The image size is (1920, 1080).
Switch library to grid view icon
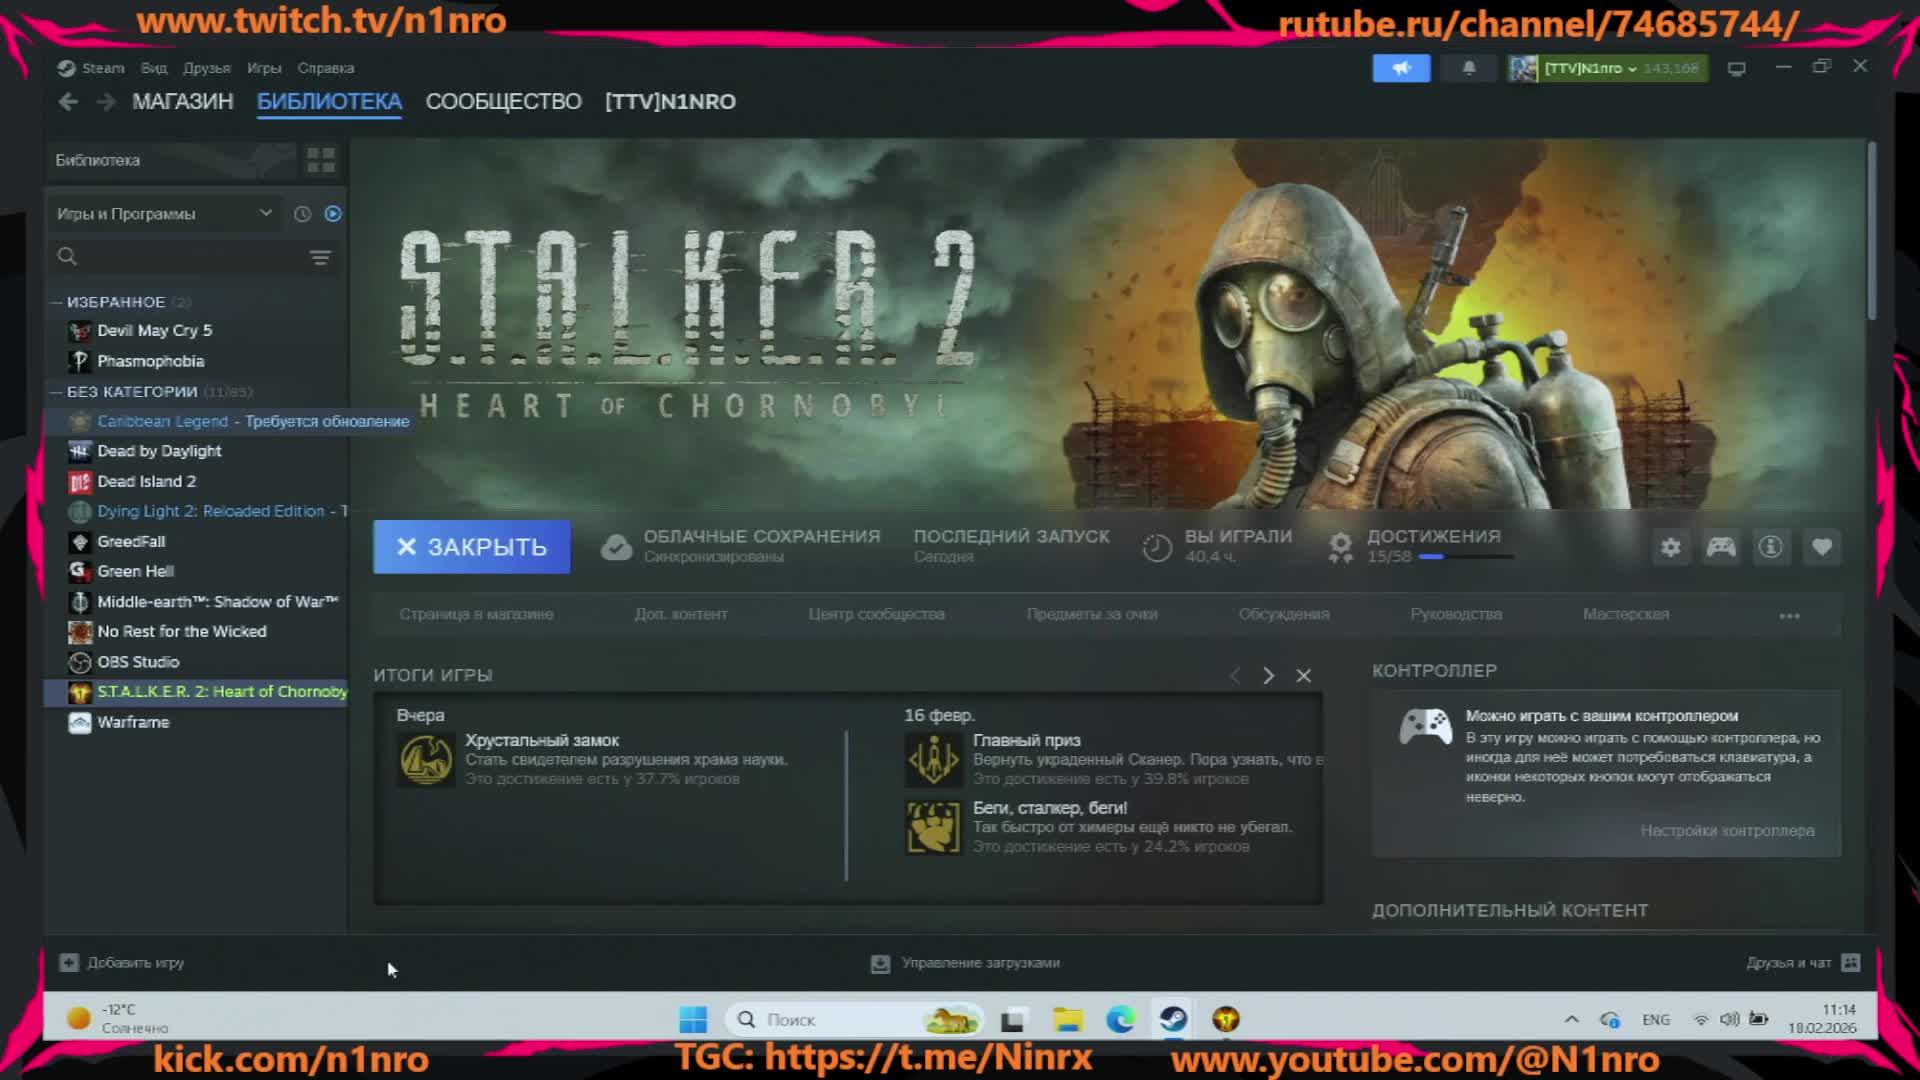click(x=318, y=160)
